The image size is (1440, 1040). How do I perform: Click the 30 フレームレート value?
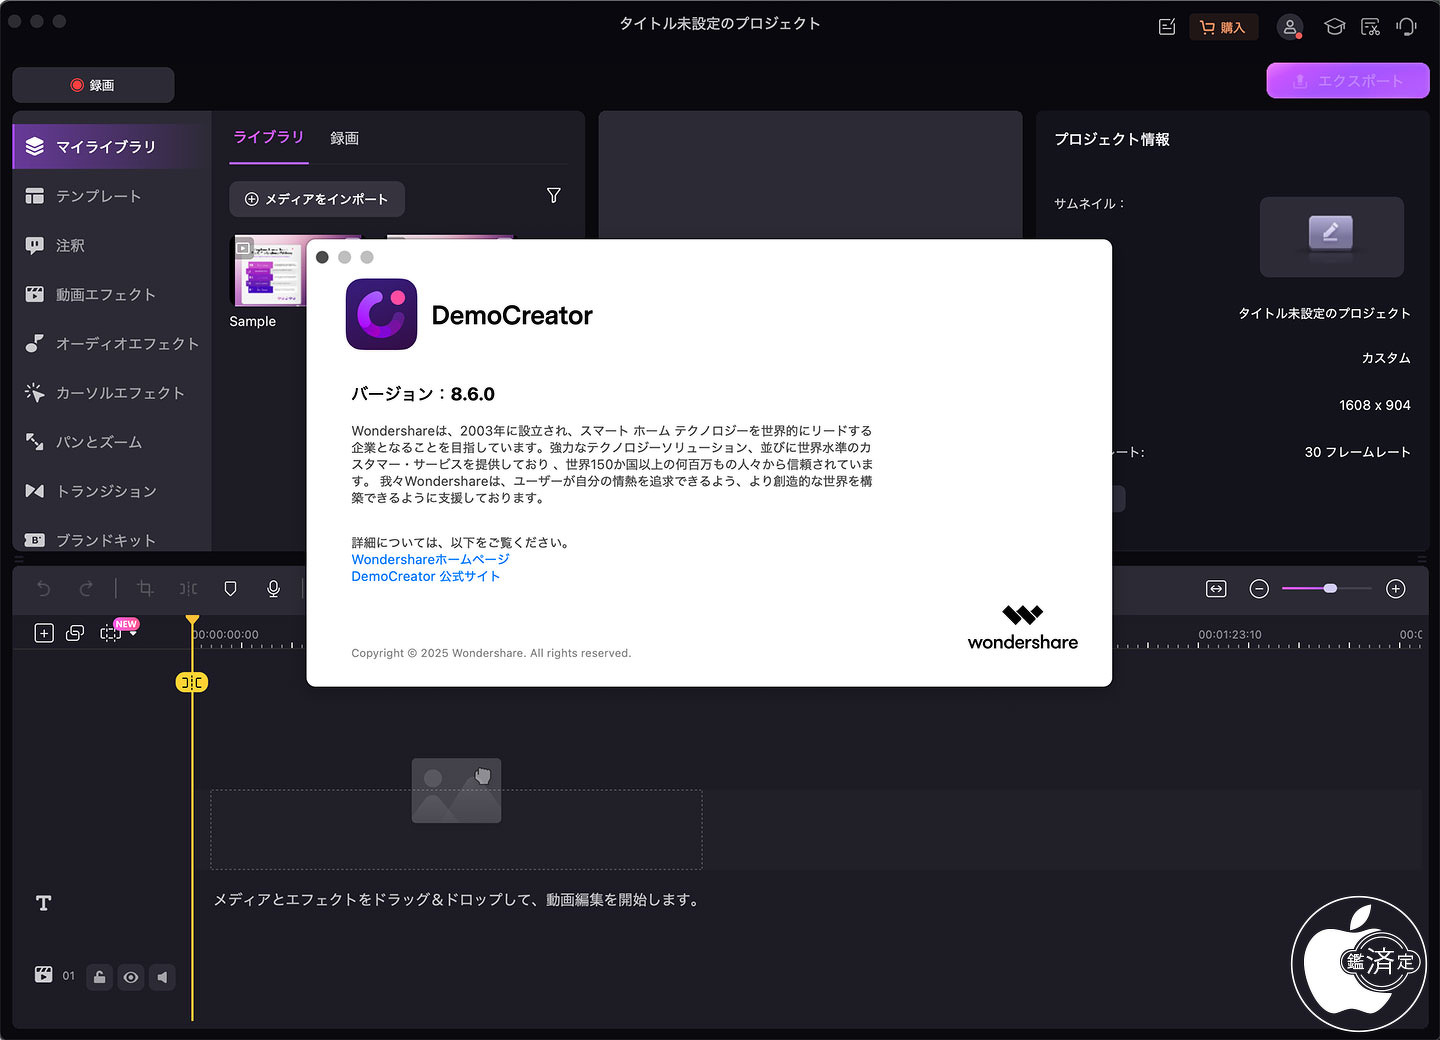pyautogui.click(x=1357, y=452)
